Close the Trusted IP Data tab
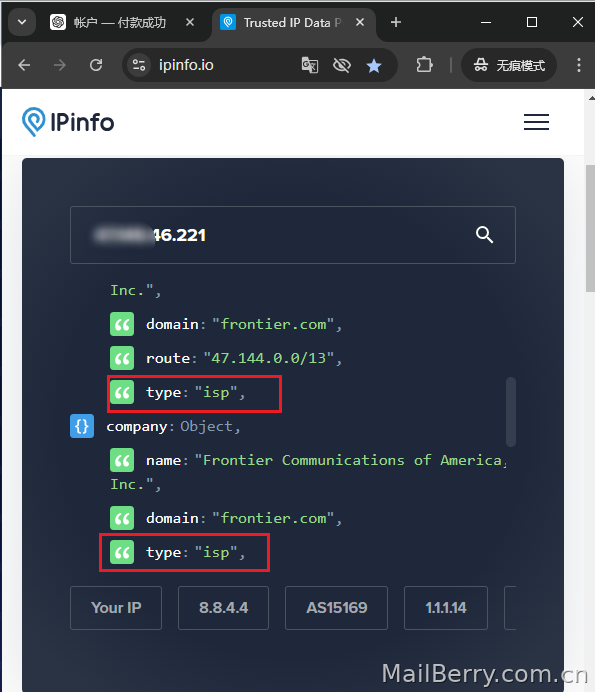This screenshot has height=692, width=595. (x=360, y=22)
